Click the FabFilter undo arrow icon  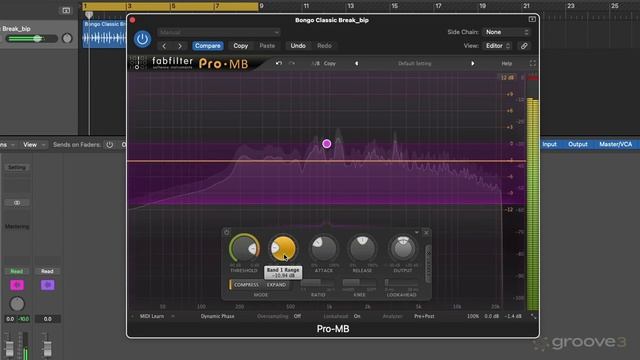tap(279, 64)
